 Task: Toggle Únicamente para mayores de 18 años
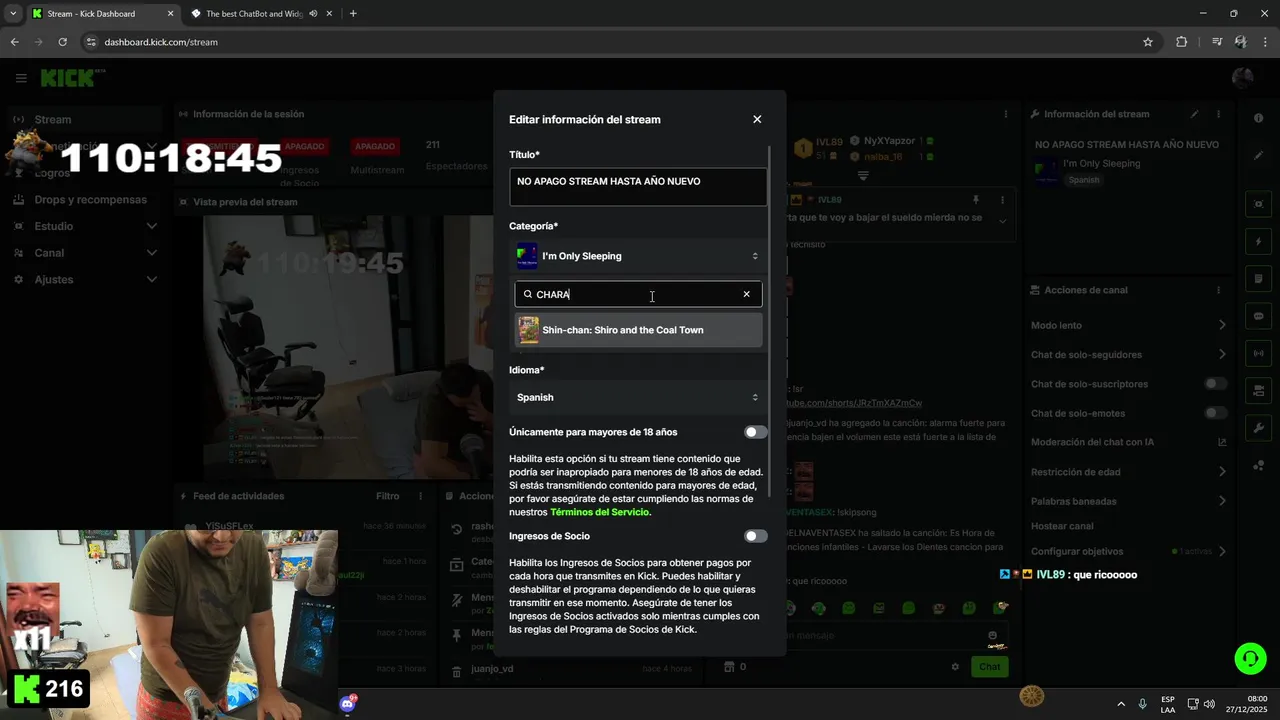(756, 432)
